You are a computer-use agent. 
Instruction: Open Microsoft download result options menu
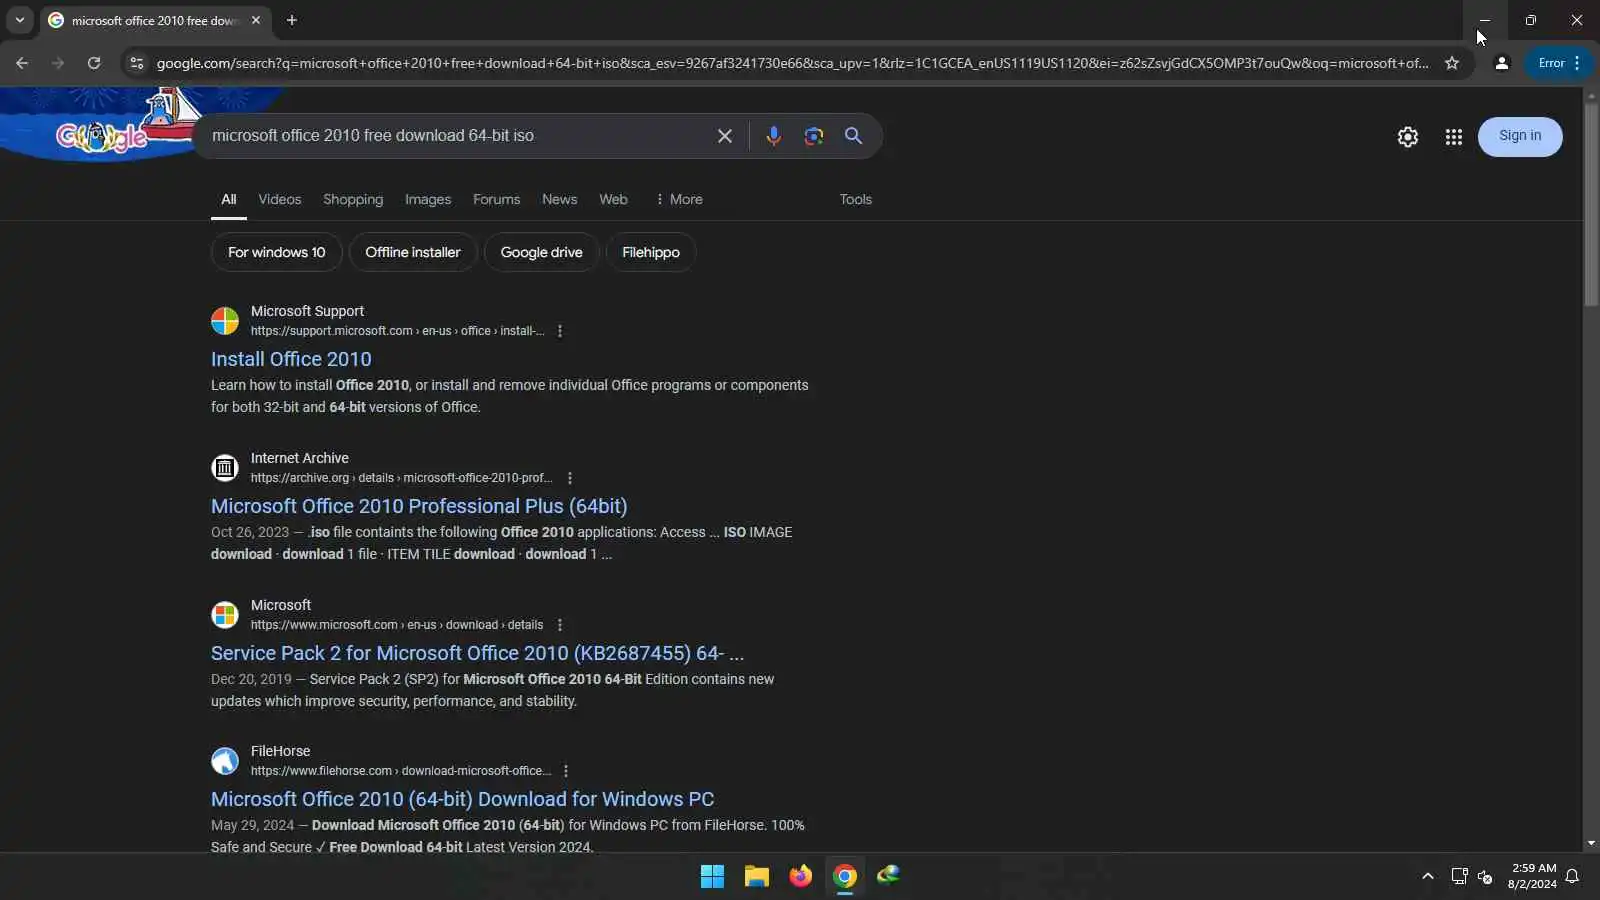[560, 625]
